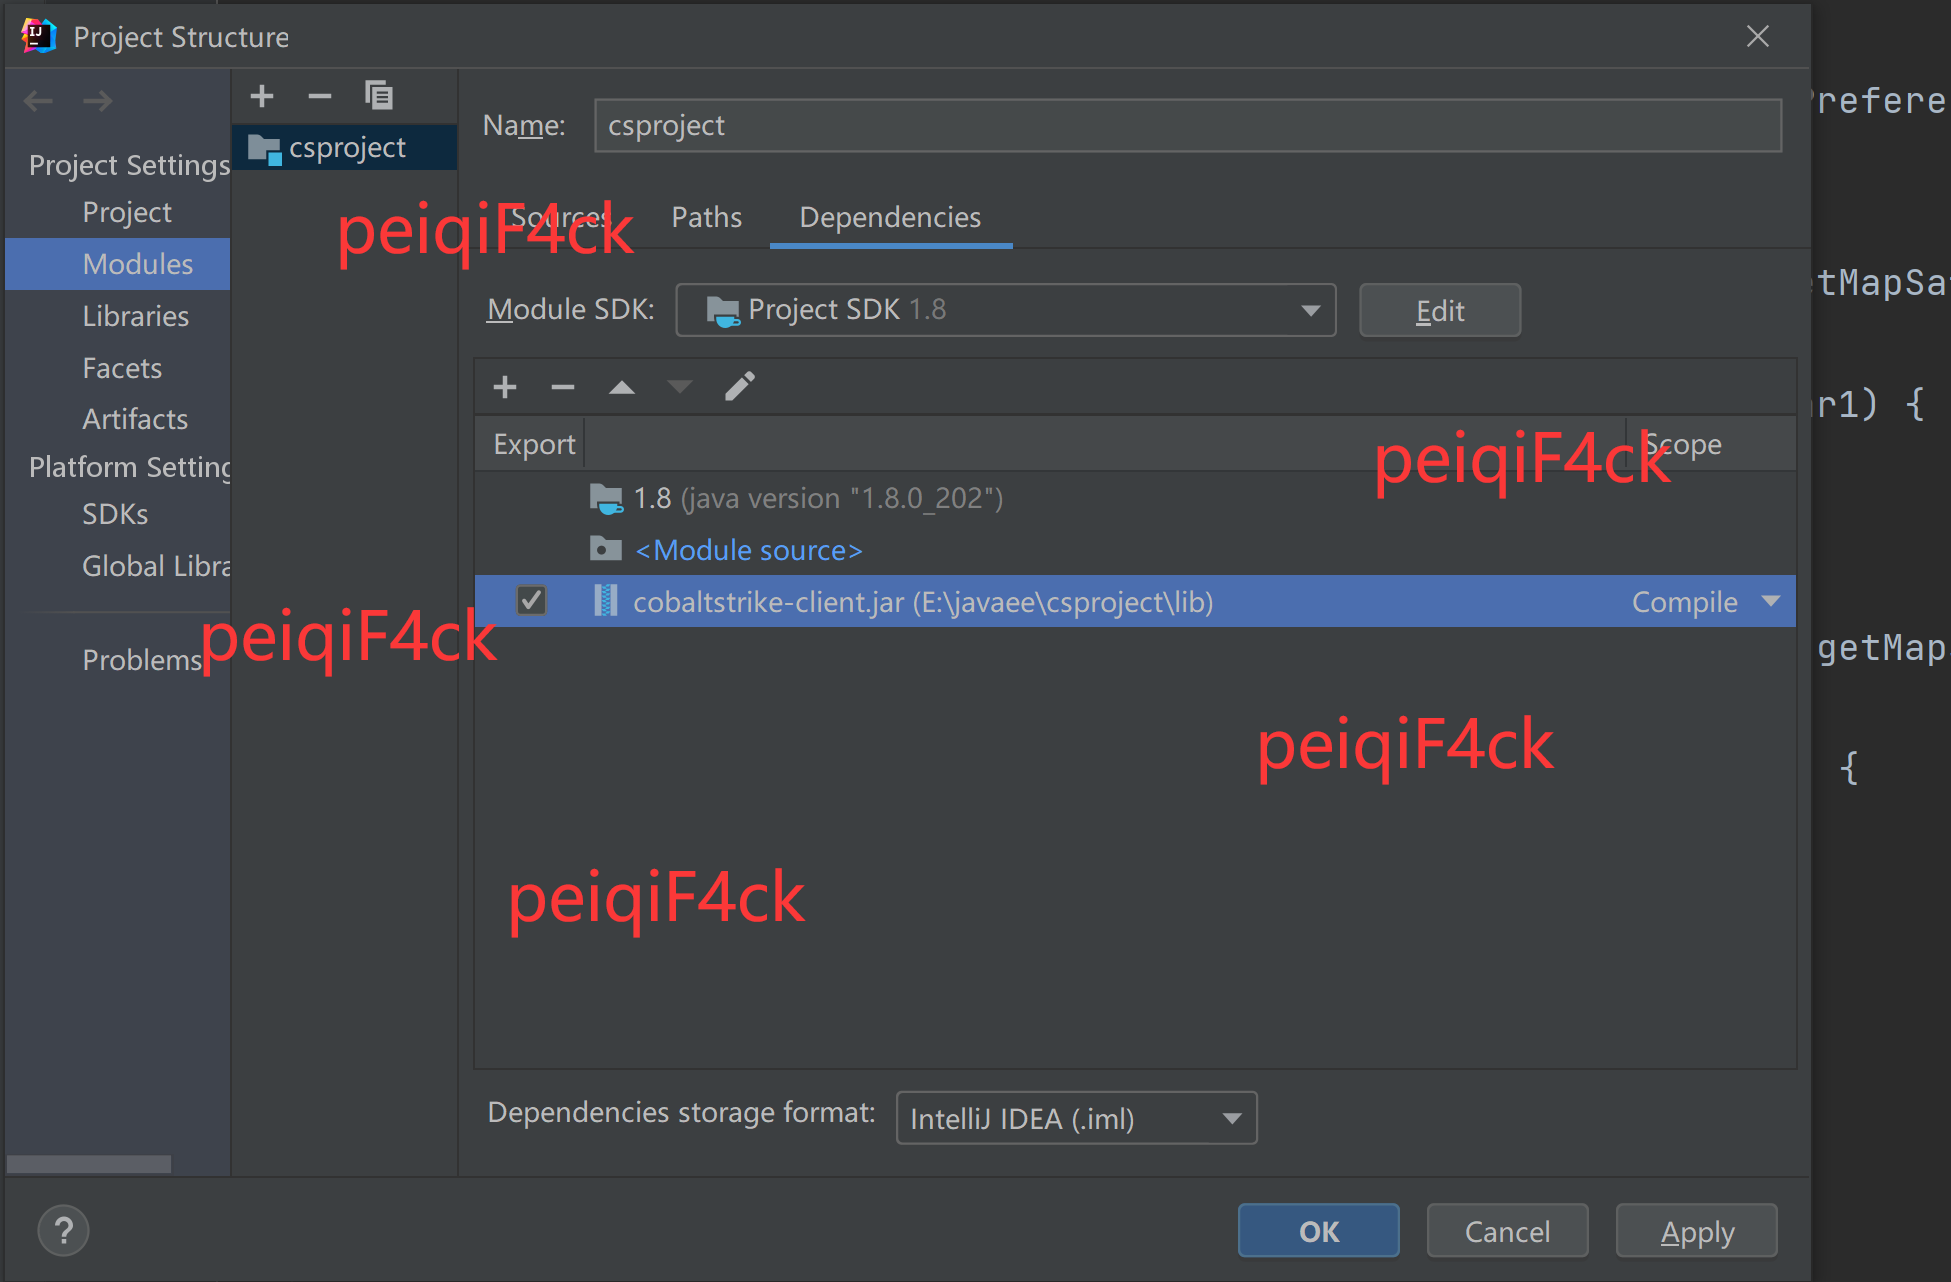Switch to the Dependencies tab
Image resolution: width=1951 pixels, height=1282 pixels.
pos(891,217)
